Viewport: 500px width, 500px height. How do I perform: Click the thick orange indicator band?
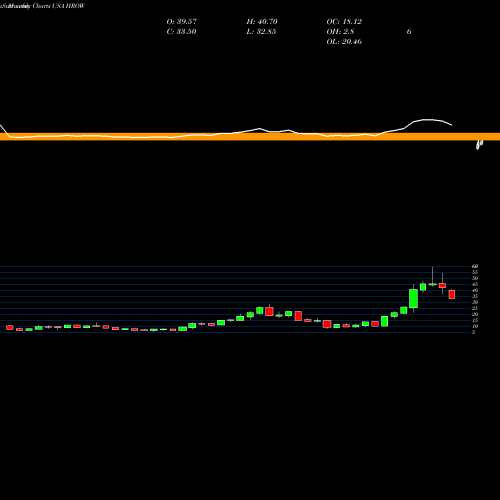(250, 136)
